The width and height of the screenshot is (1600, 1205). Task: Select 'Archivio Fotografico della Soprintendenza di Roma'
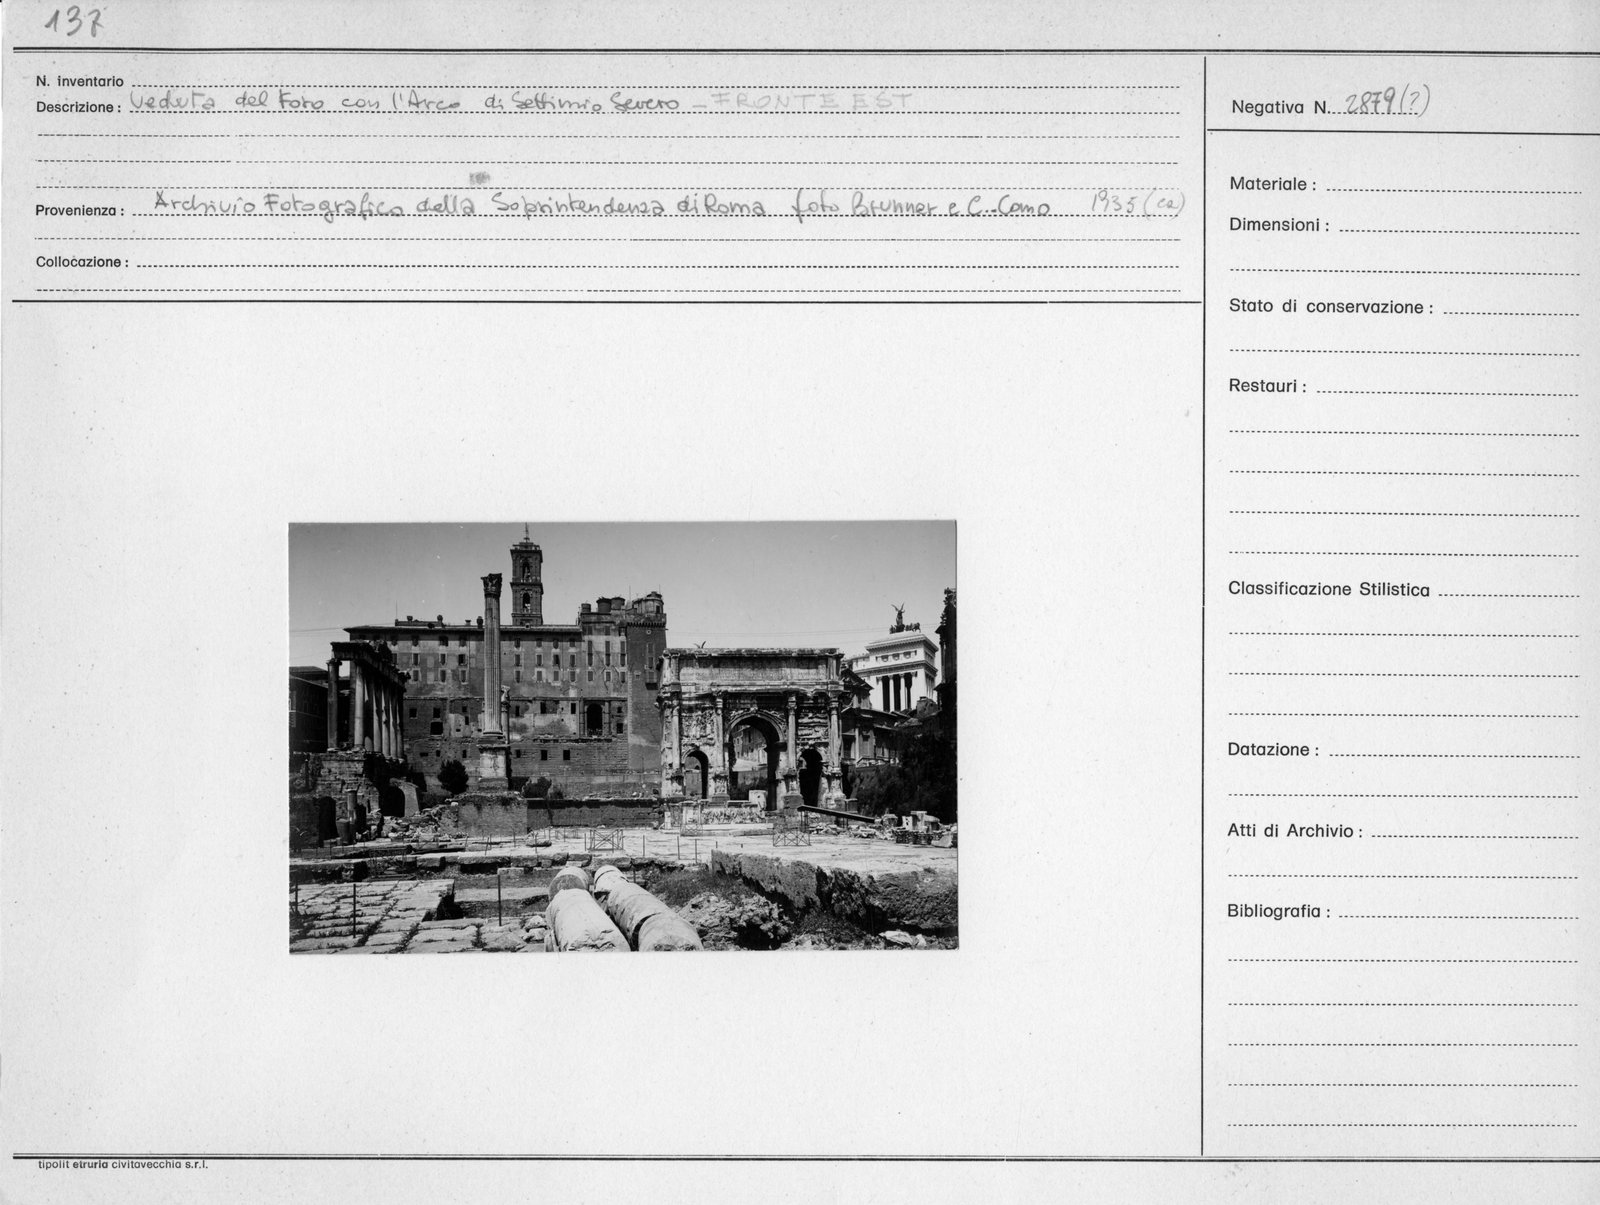pyautogui.click(x=460, y=206)
